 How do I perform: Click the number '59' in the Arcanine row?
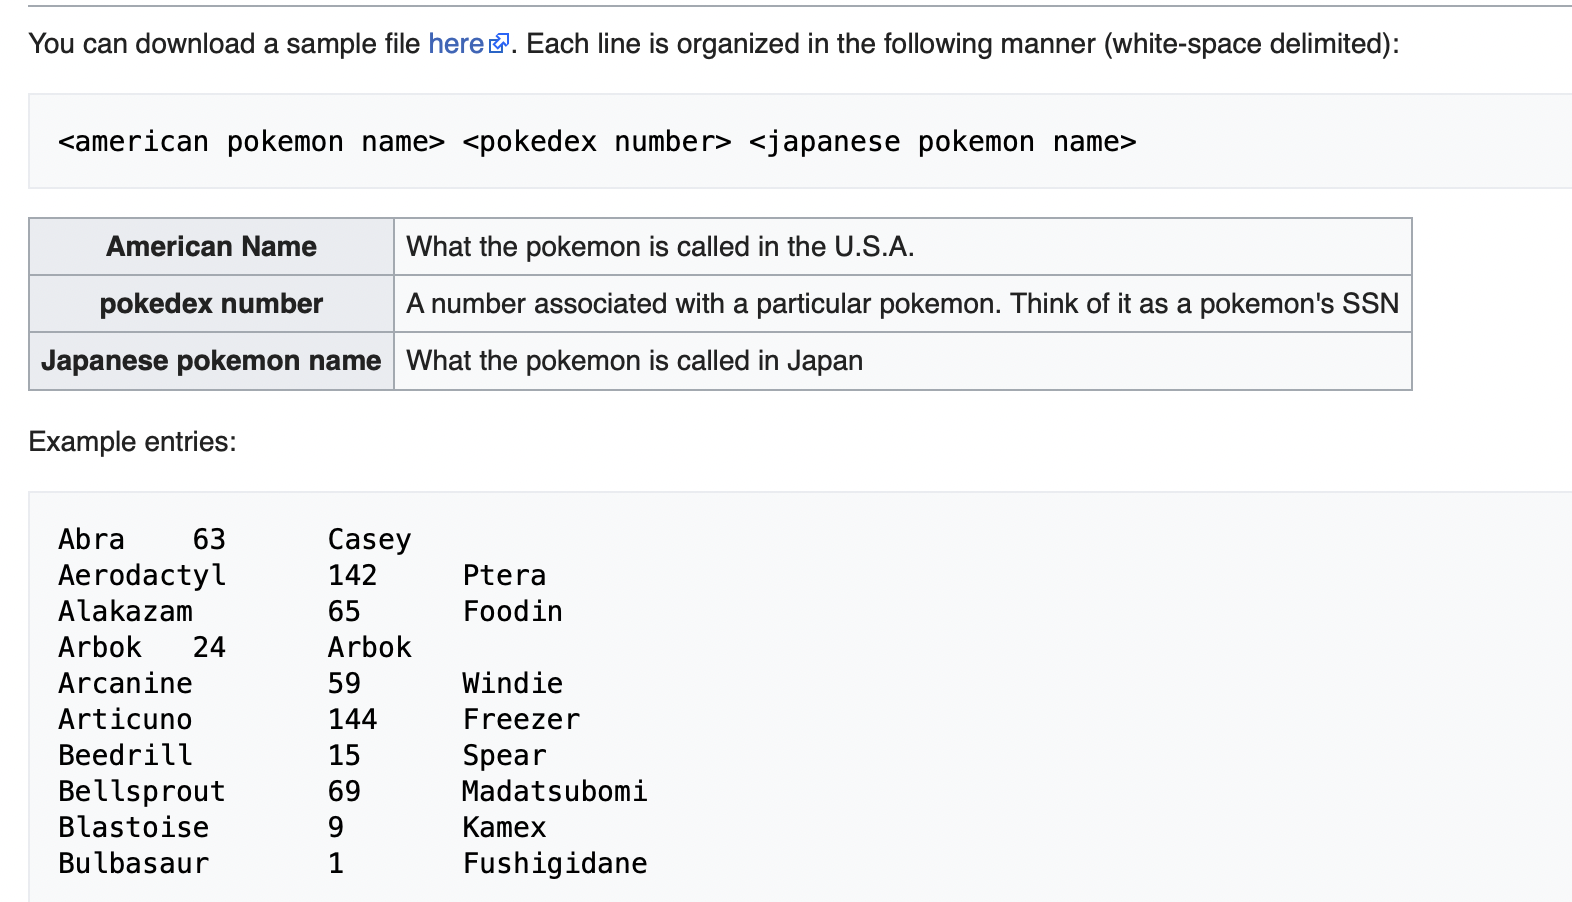[344, 684]
